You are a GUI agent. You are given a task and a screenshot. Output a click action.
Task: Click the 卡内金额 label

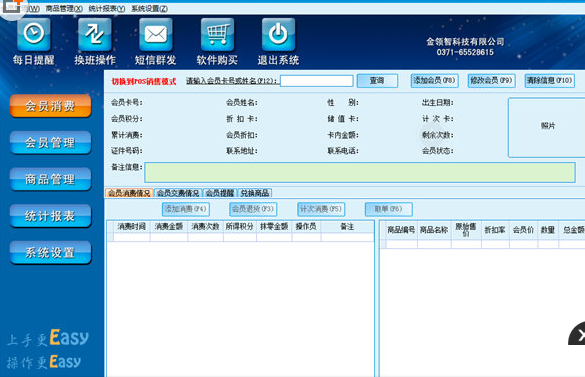(x=343, y=135)
